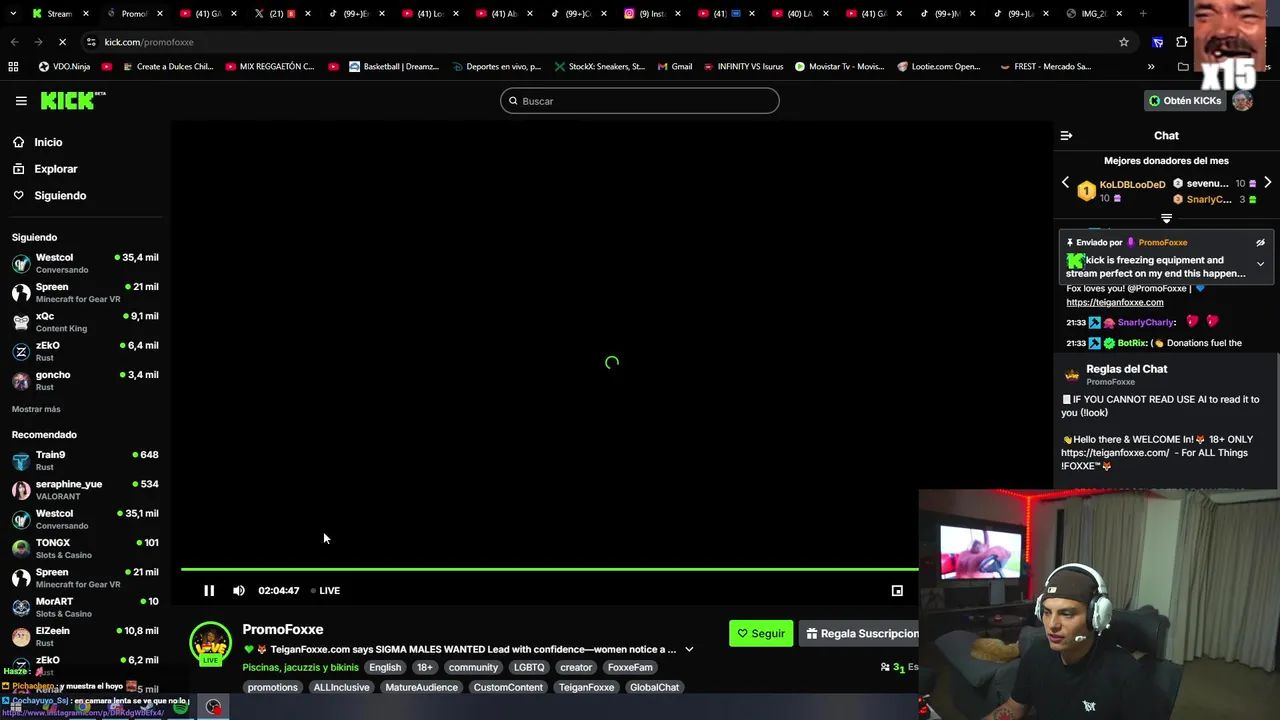Open Basketball | Dreamz bookmark
Screen dimensions: 1280x720
tap(392, 67)
